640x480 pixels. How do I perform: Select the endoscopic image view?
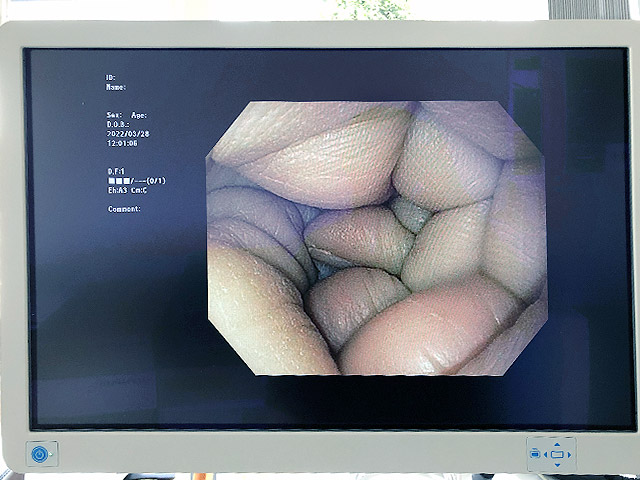[x=376, y=238]
